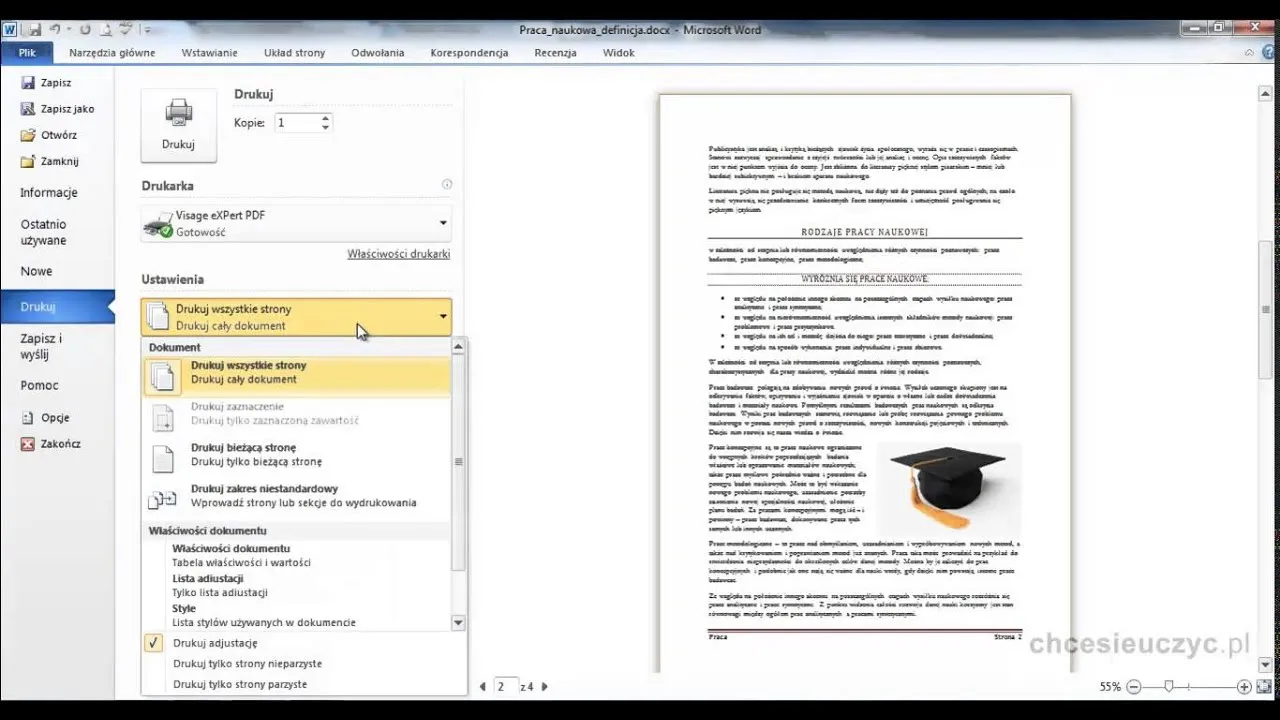This screenshot has height=720, width=1280.
Task: Go to previous preview page arrow
Action: 483,687
